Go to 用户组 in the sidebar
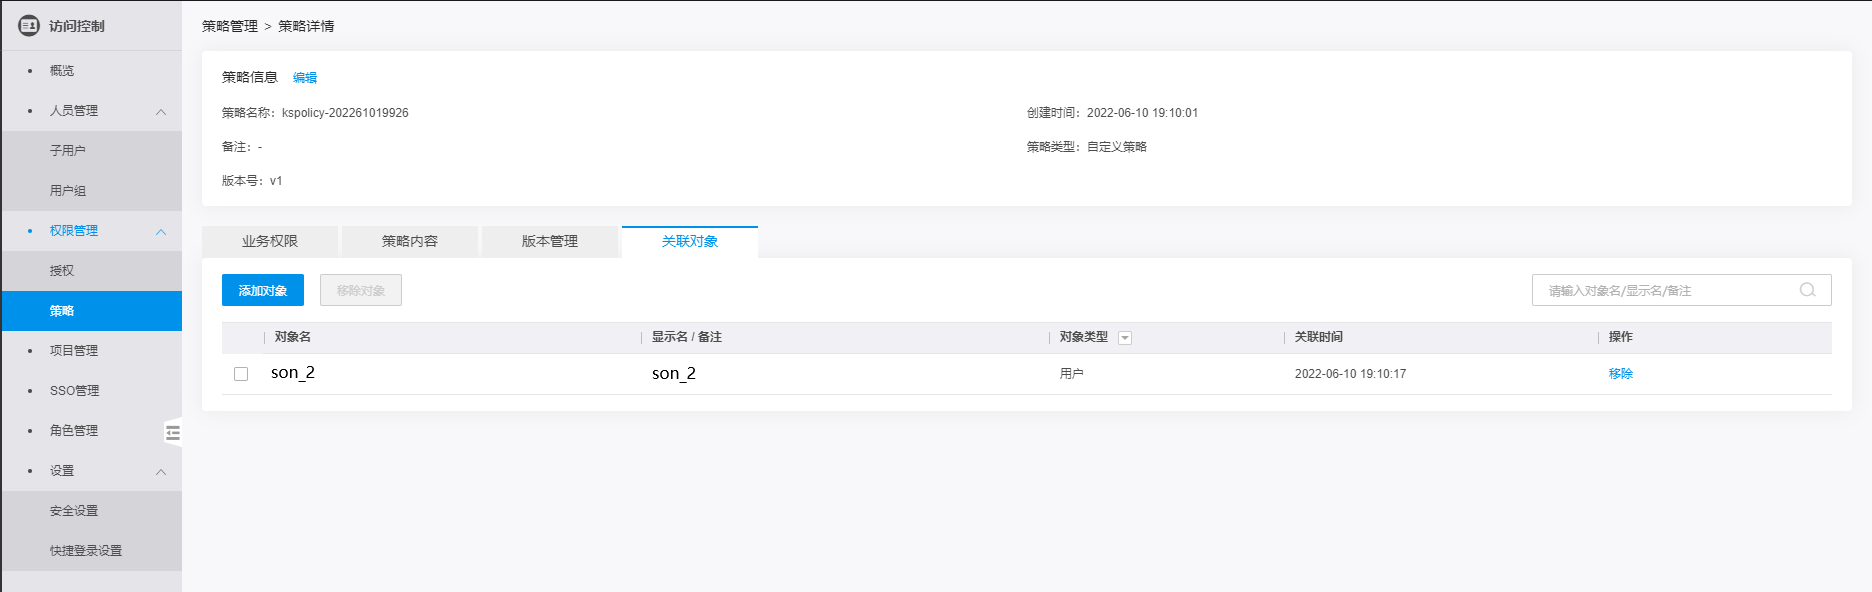Image resolution: width=1872 pixels, height=592 pixels. click(x=68, y=191)
